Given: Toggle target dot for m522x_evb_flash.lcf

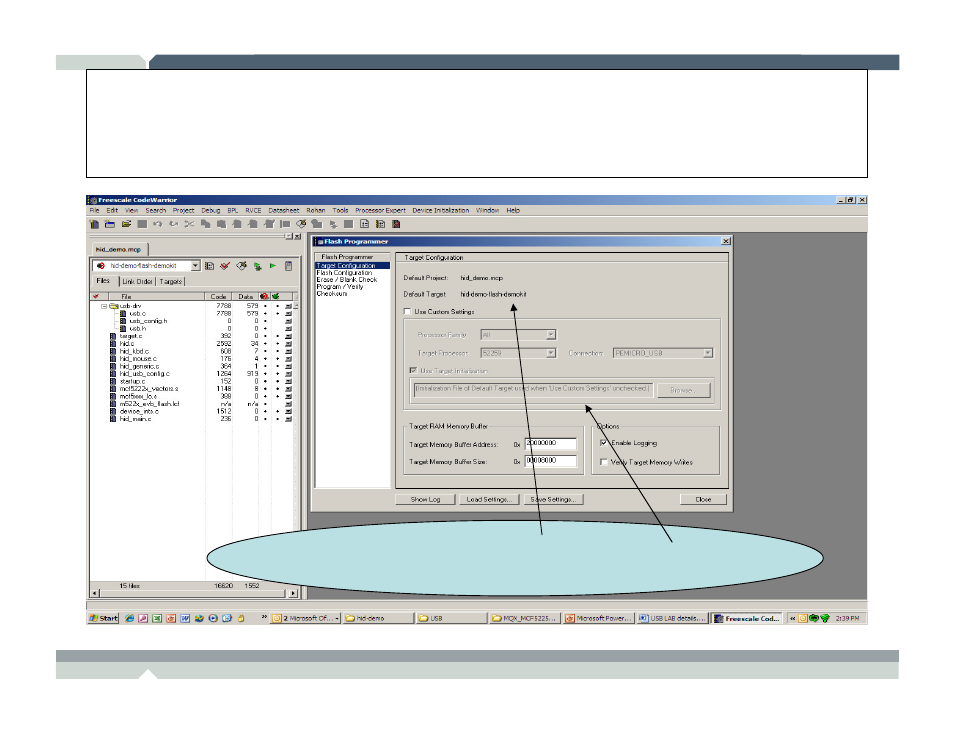Looking at the screenshot, I should [x=265, y=403].
